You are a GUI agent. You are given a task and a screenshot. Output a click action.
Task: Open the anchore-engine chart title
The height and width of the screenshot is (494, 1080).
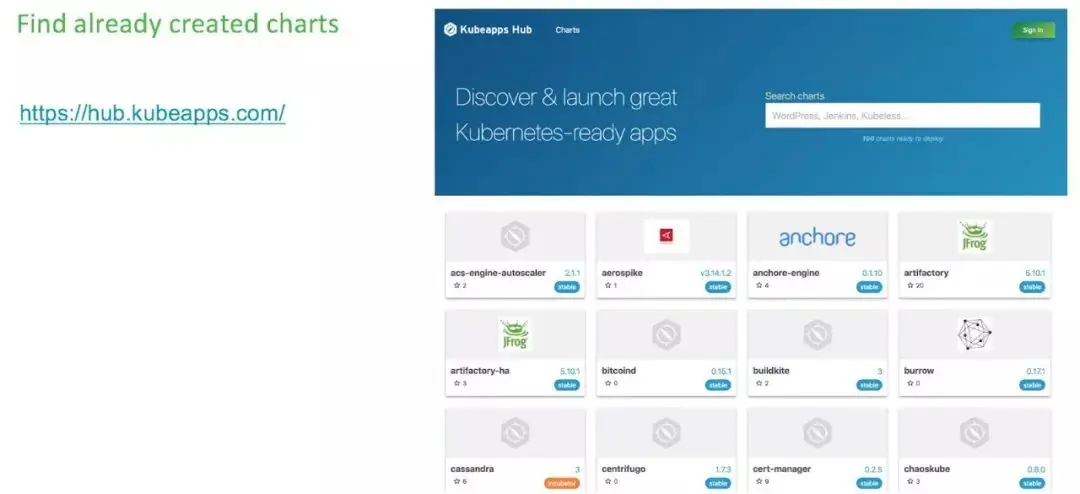[x=786, y=273]
